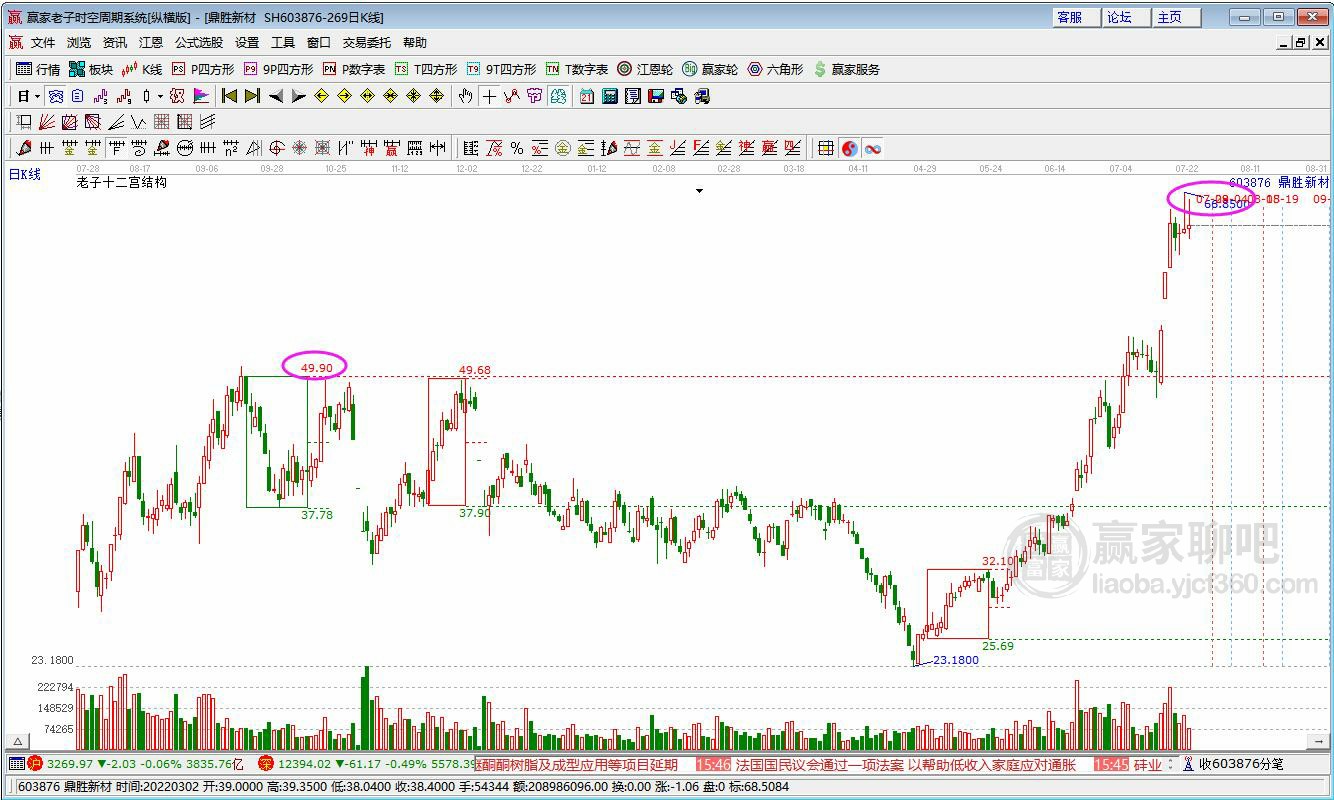Click the left scroll arrow below the volume chart
Screen dimensions: 1334x800
(x=17, y=742)
